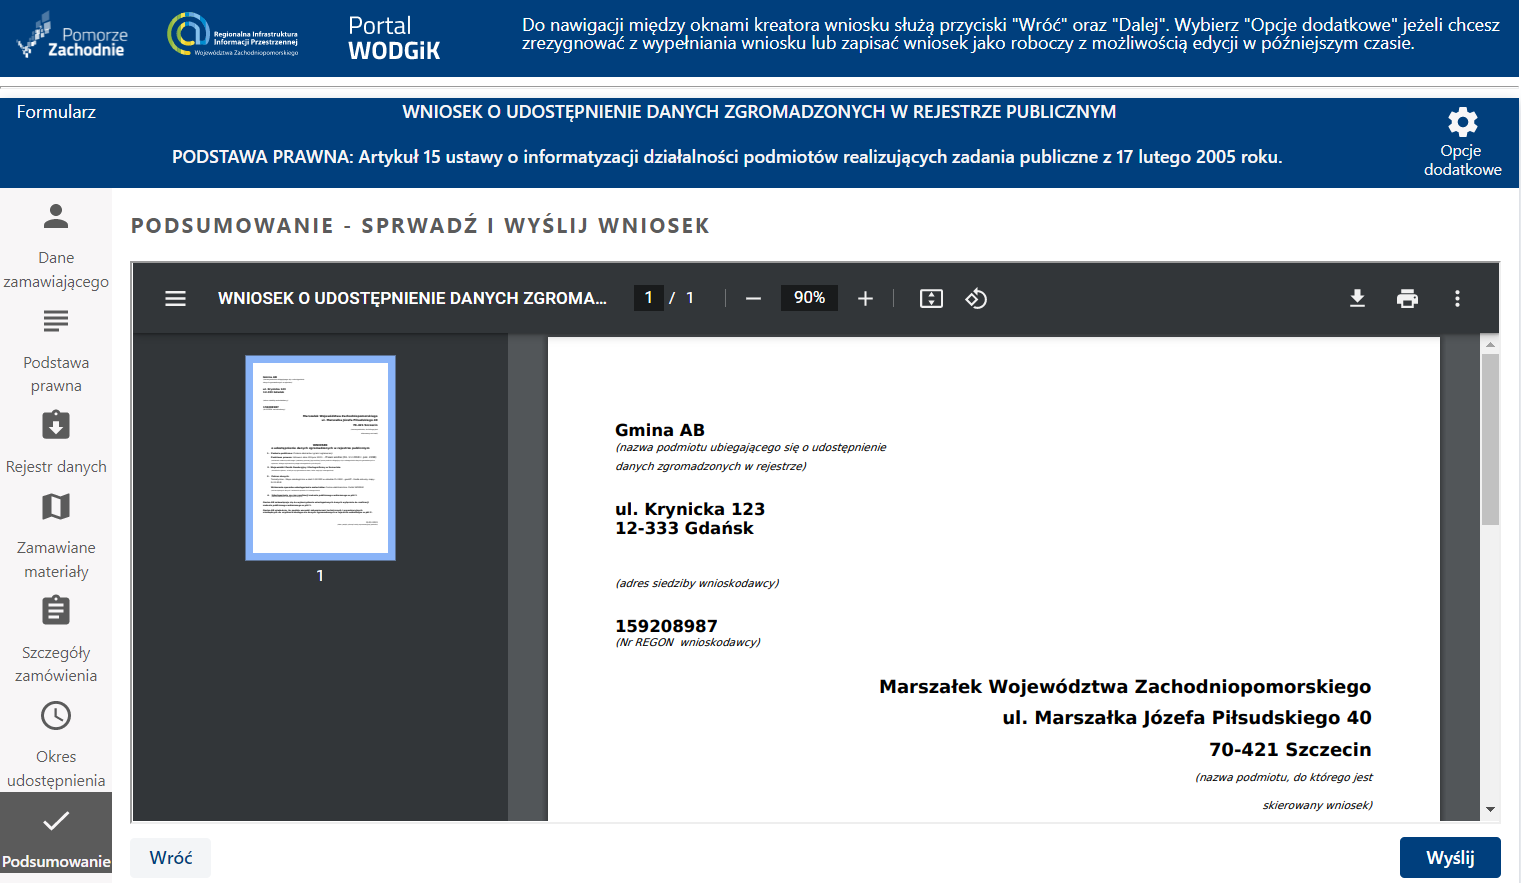Click the 90% zoom level control

coord(808,297)
